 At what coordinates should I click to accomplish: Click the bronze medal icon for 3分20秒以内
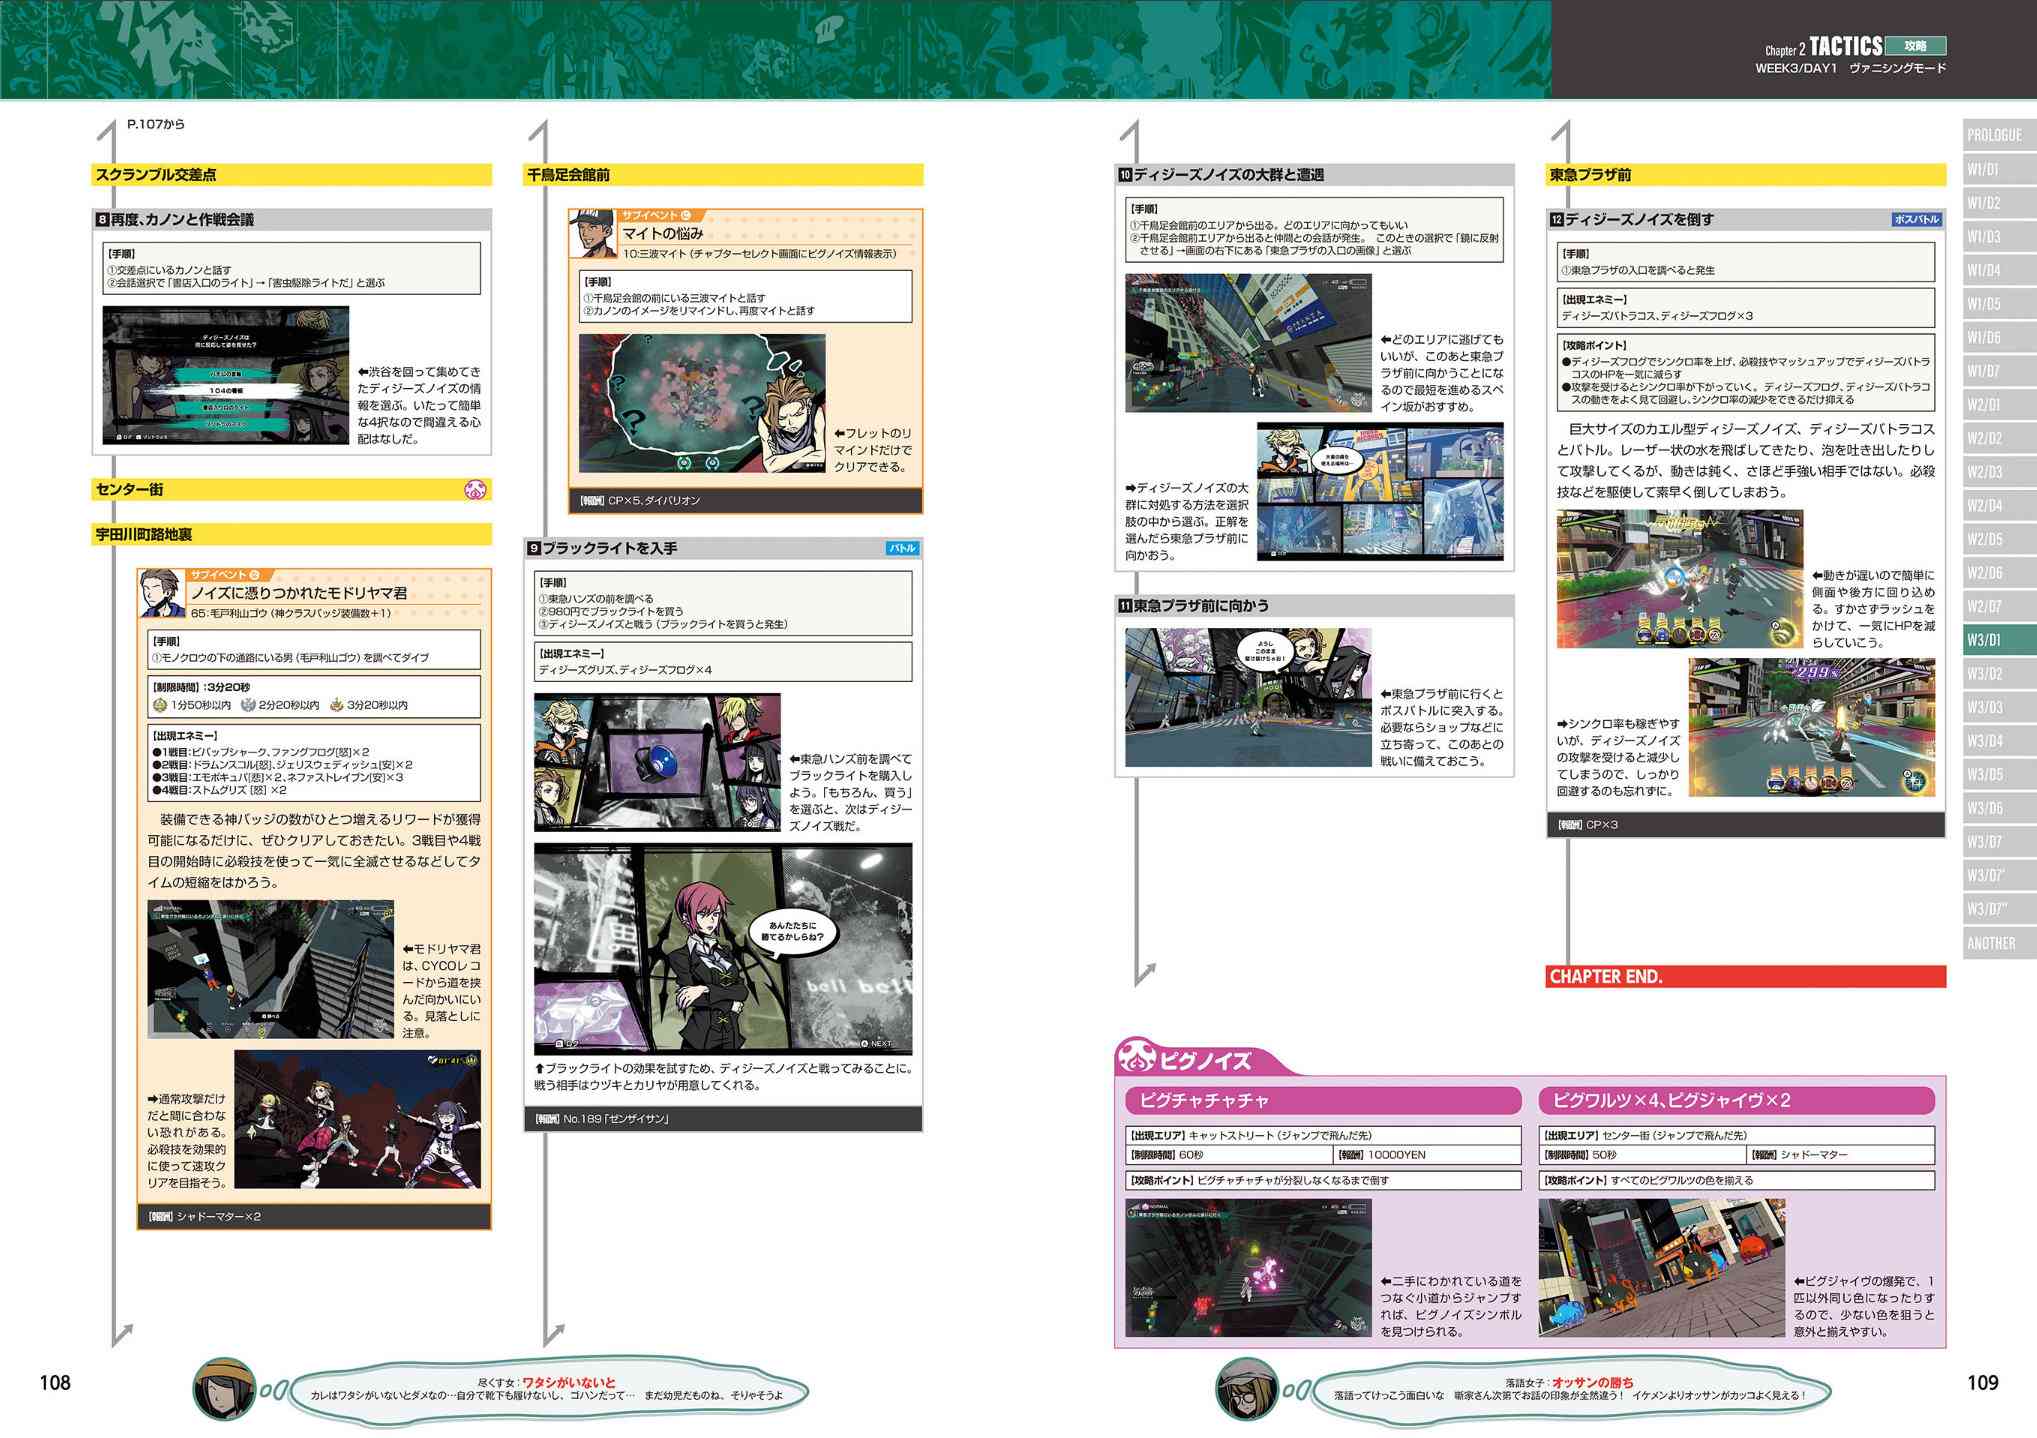pyautogui.click(x=336, y=705)
